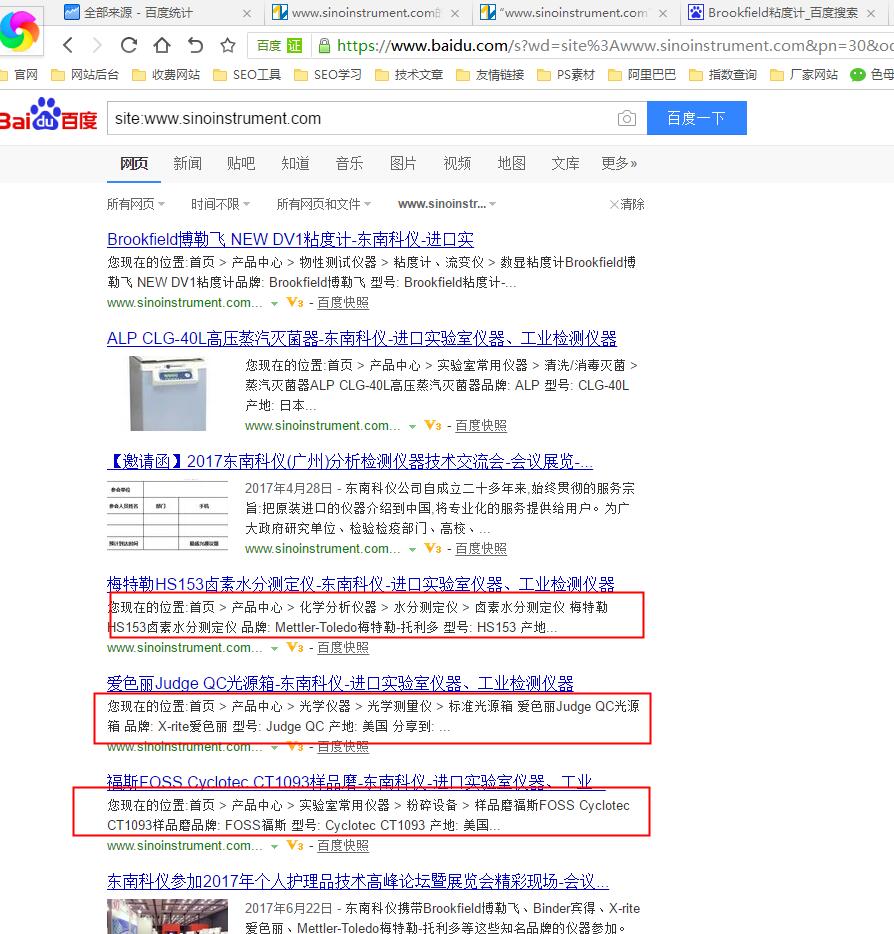This screenshot has width=894, height=934.
Task: Select the 视频 search category
Action: pyautogui.click(x=457, y=163)
